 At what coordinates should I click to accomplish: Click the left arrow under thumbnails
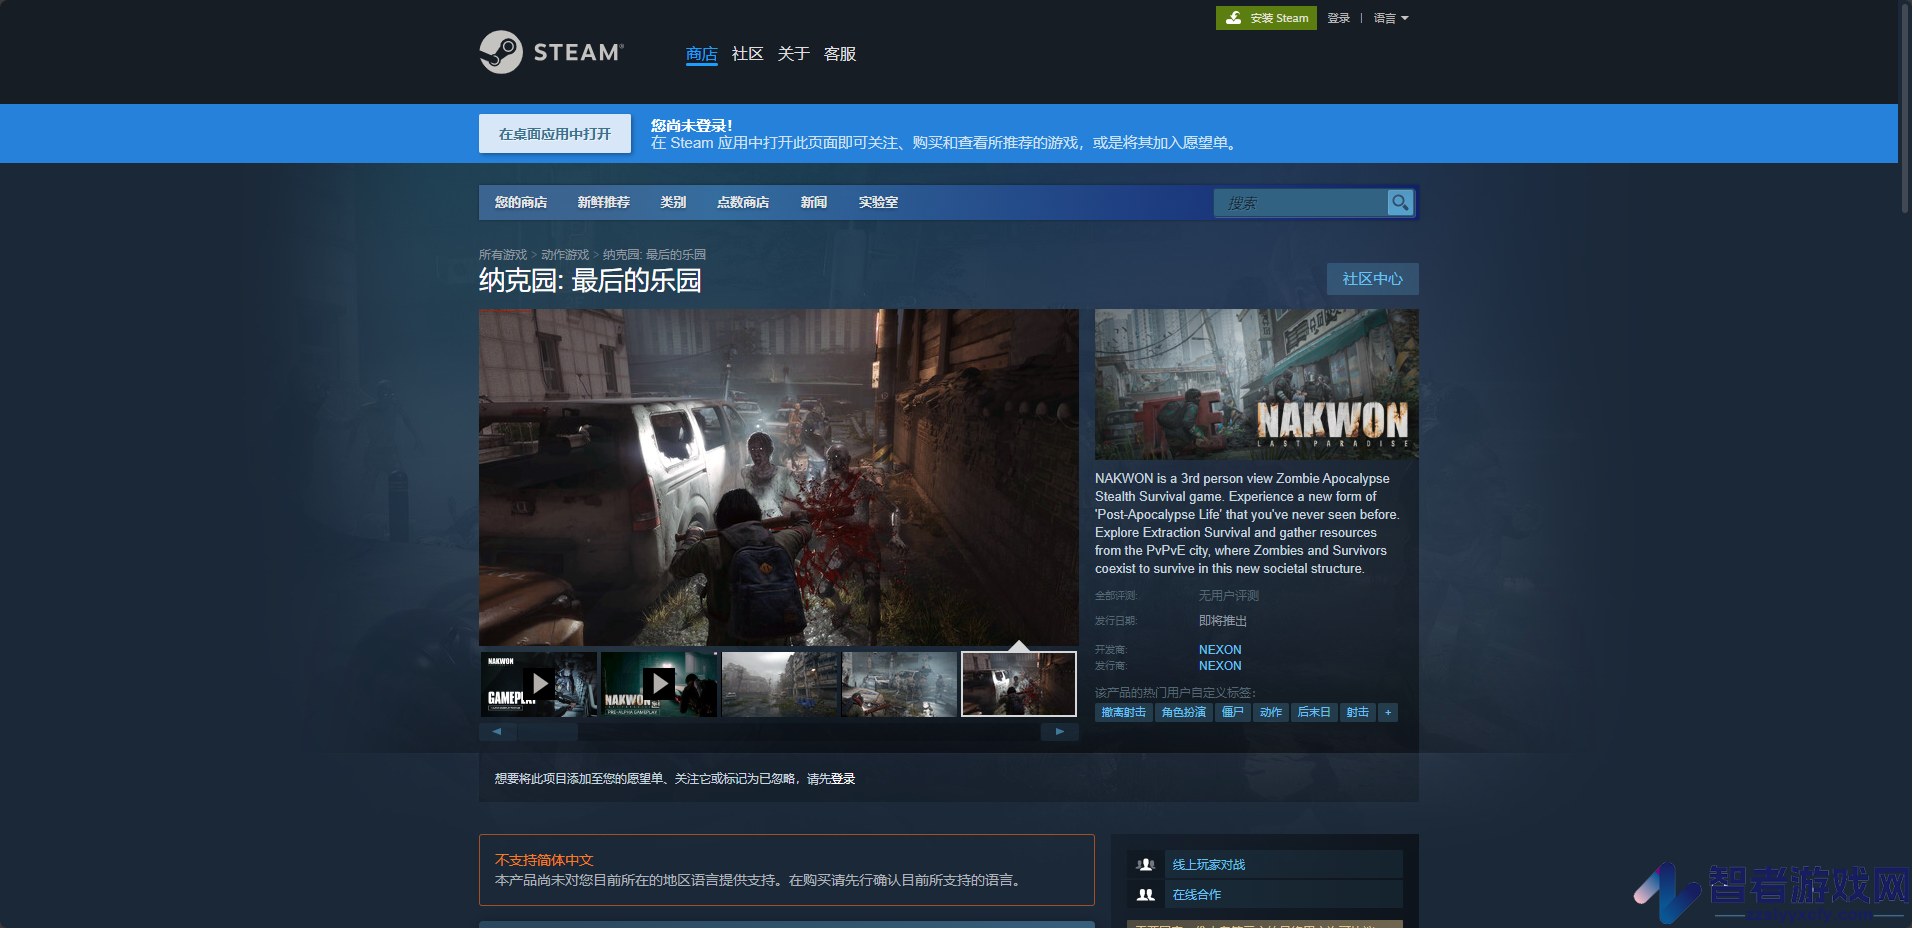[497, 732]
